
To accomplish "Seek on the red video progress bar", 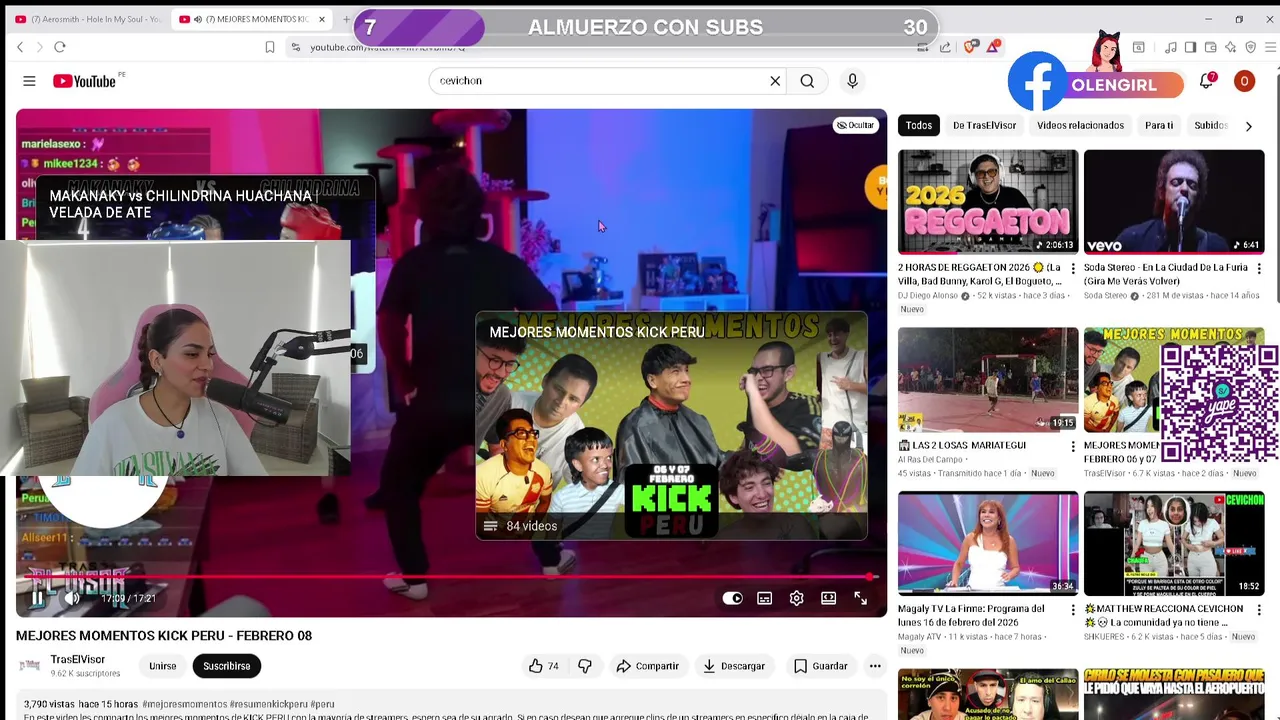I will [447, 577].
